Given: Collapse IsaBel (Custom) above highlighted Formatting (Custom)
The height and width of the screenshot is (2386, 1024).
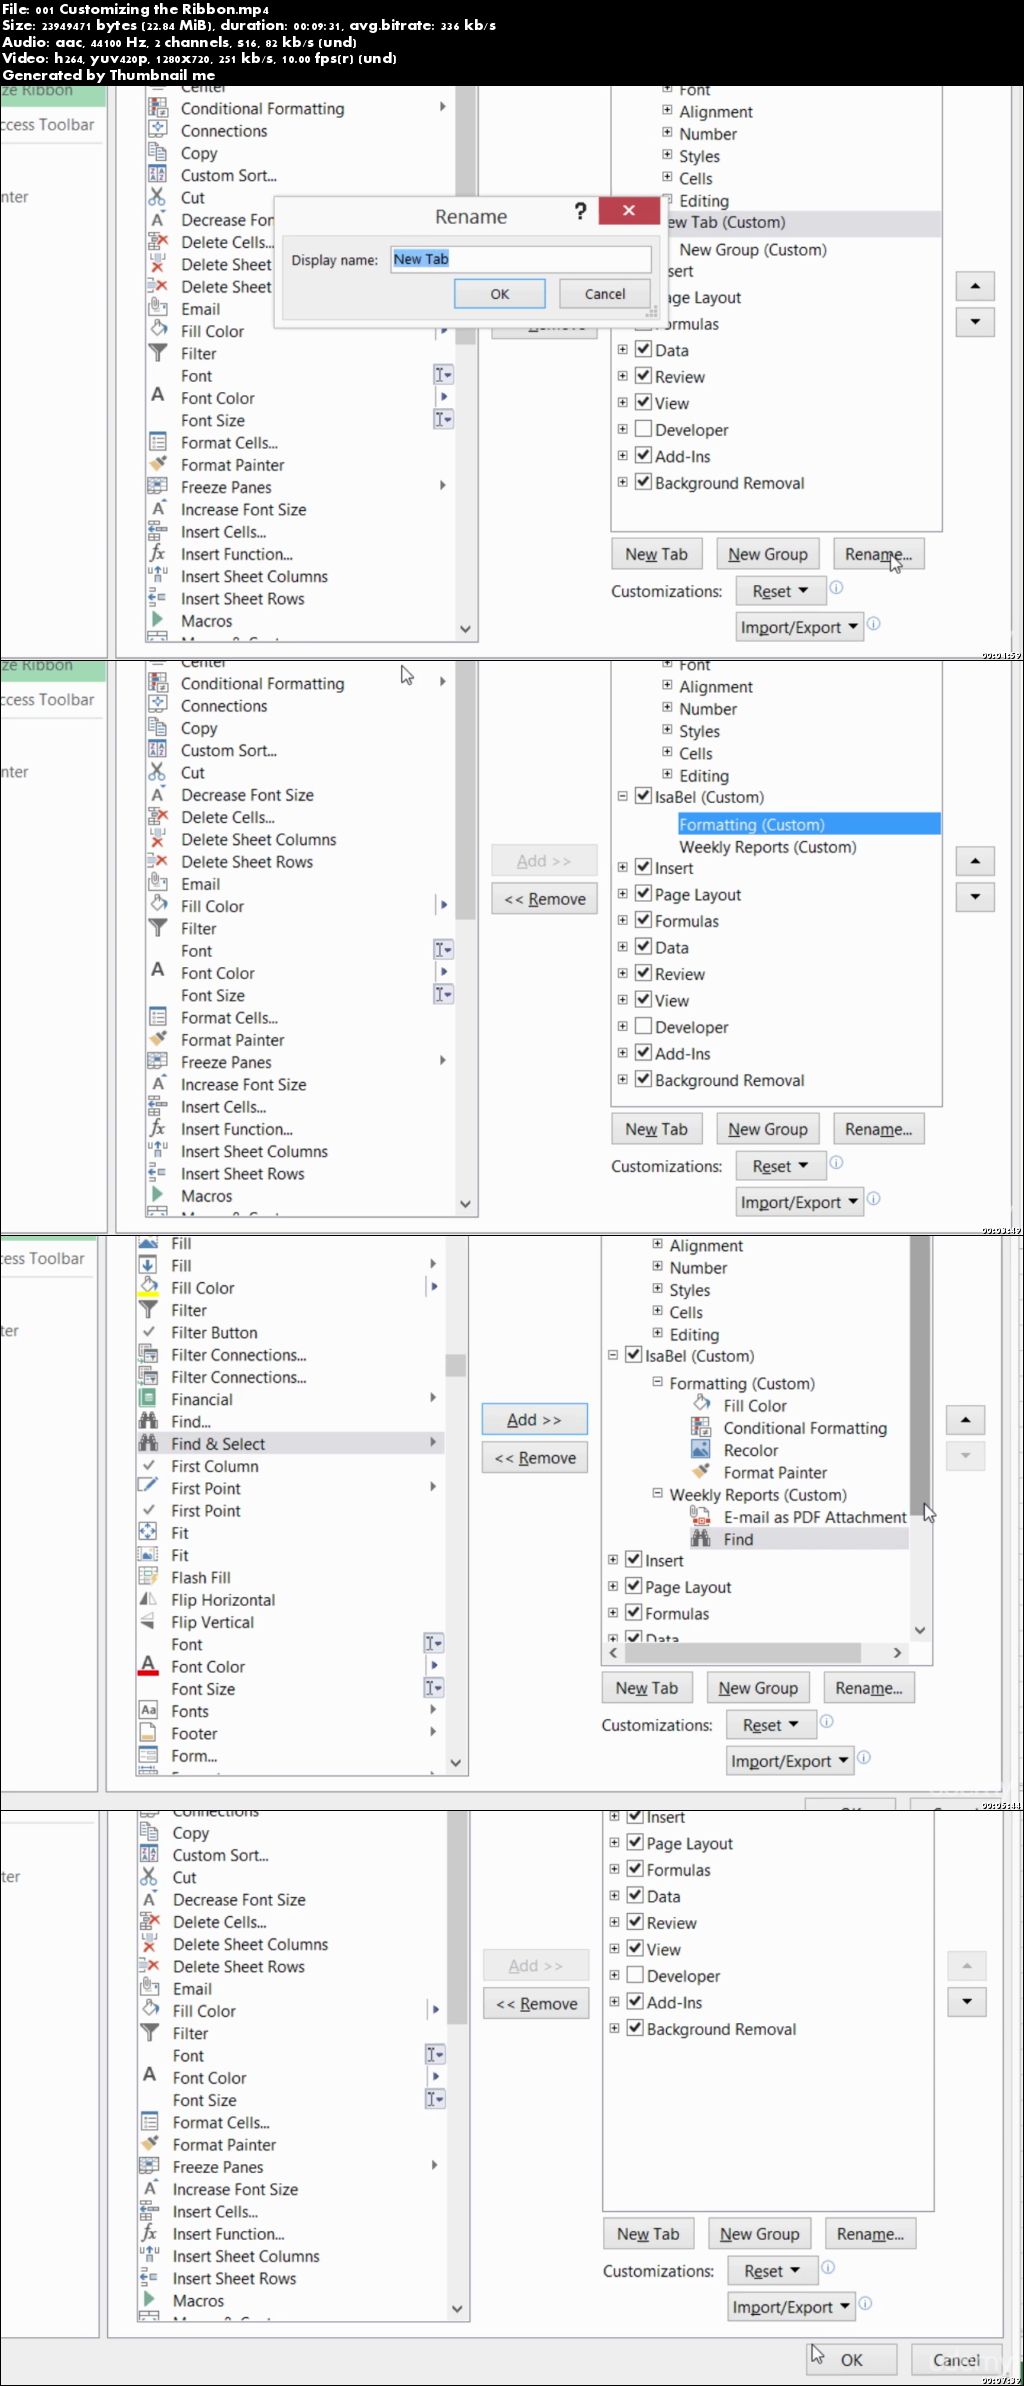Looking at the screenshot, I should (x=622, y=796).
